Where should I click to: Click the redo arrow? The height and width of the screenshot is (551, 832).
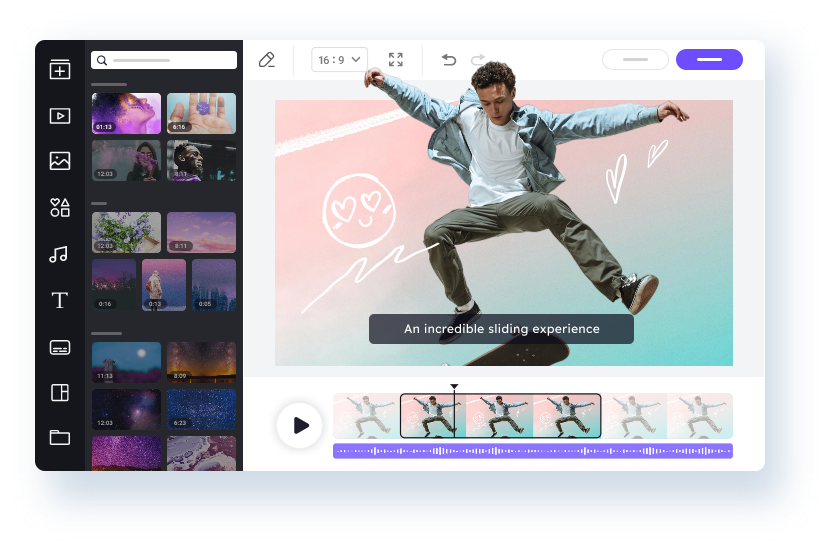(x=478, y=60)
